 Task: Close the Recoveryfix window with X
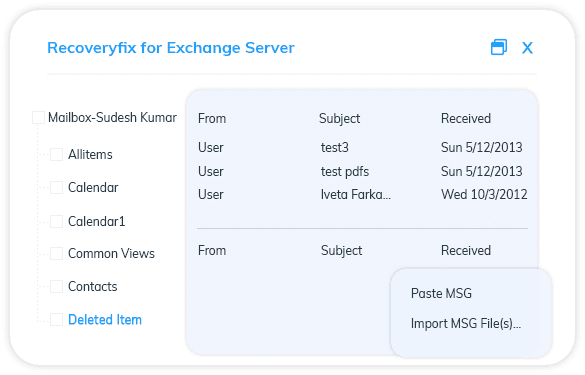(527, 48)
